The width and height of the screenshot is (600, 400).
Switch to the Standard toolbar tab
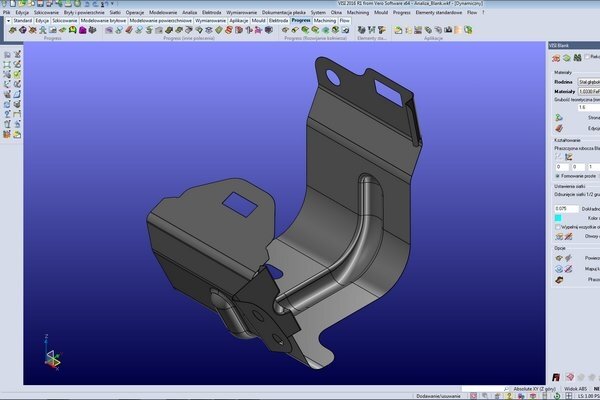pos(23,21)
